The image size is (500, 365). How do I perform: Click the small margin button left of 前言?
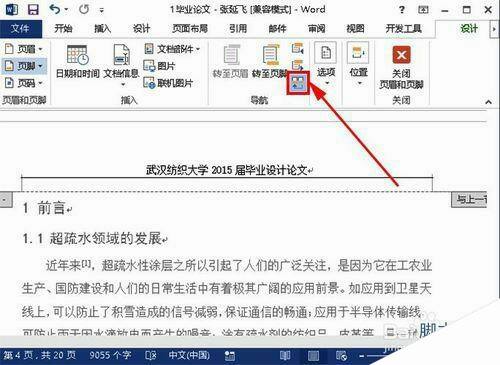point(5,200)
